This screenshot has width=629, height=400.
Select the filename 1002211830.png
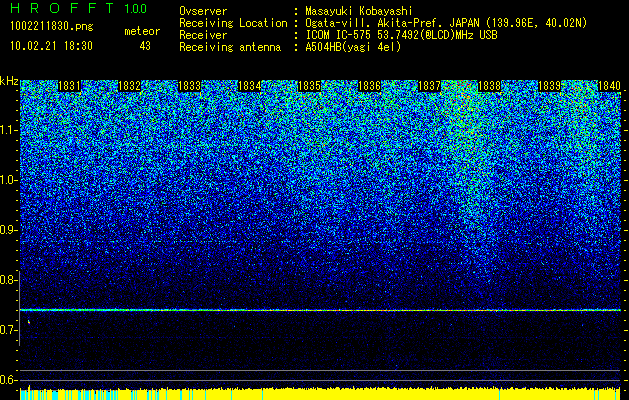pyautogui.click(x=52, y=26)
